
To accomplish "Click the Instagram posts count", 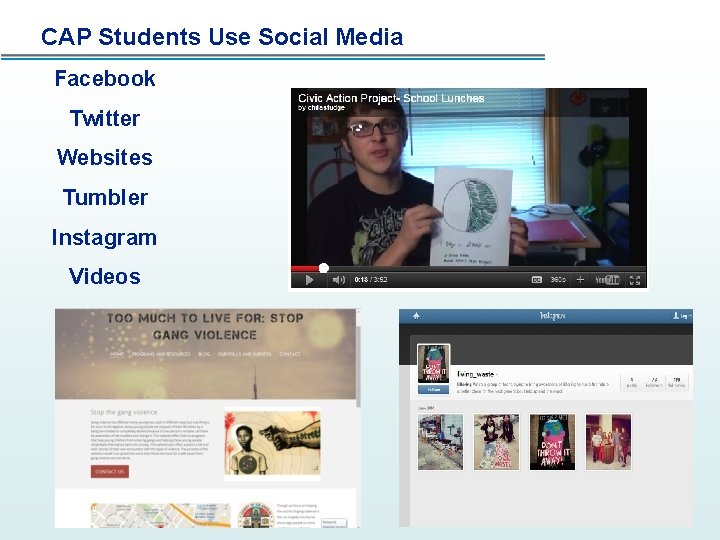I will pos(632,382).
